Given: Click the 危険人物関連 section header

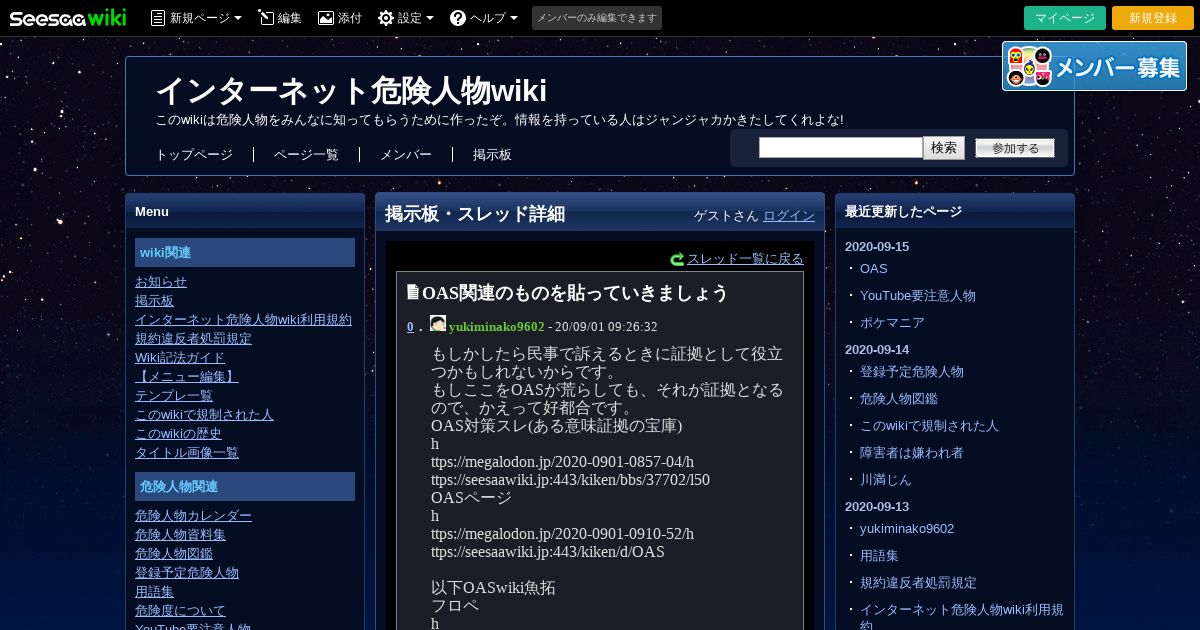Looking at the screenshot, I should [245, 487].
